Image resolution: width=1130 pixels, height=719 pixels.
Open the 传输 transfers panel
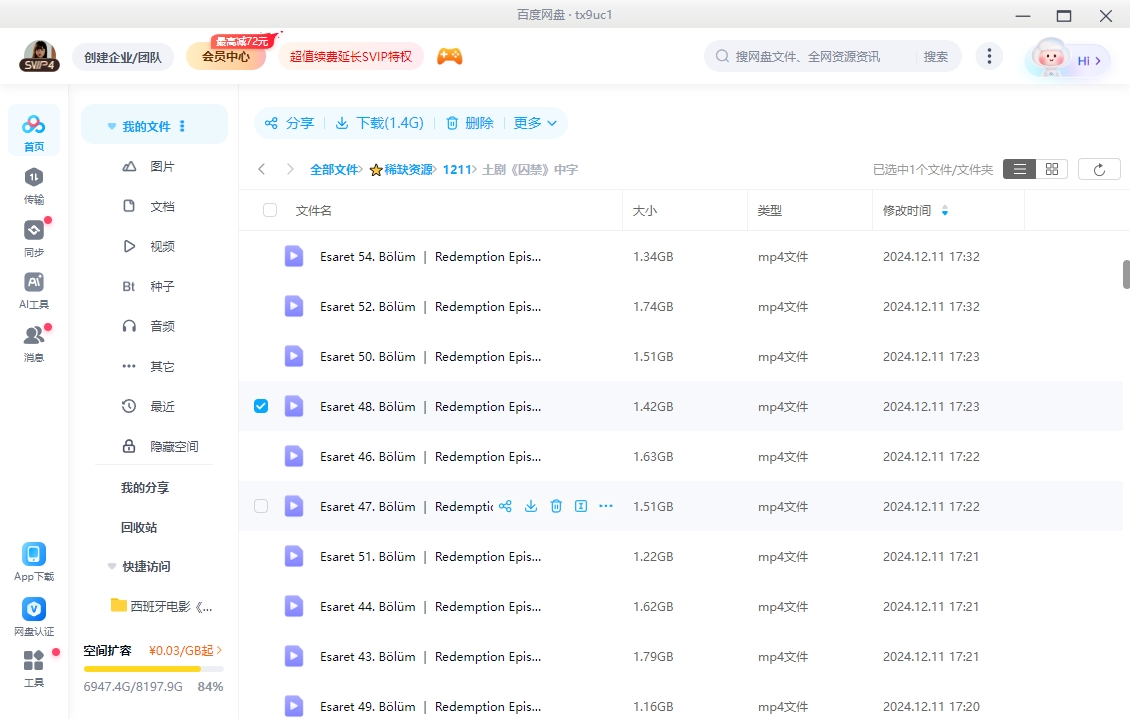coord(33,188)
